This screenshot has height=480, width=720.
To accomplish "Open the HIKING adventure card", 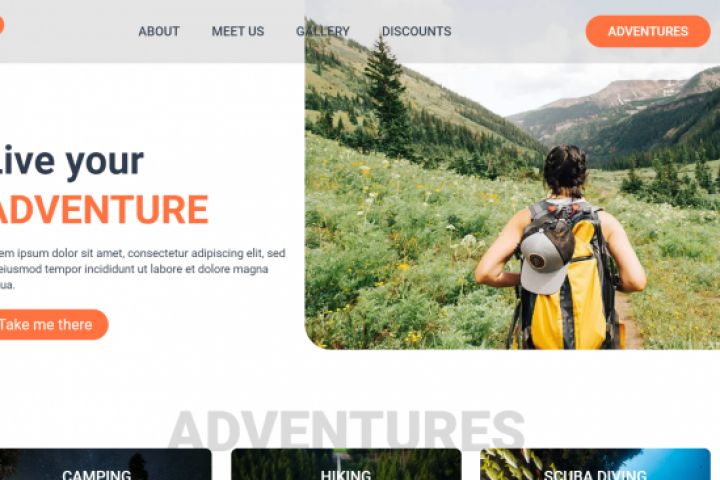I will click(346, 464).
